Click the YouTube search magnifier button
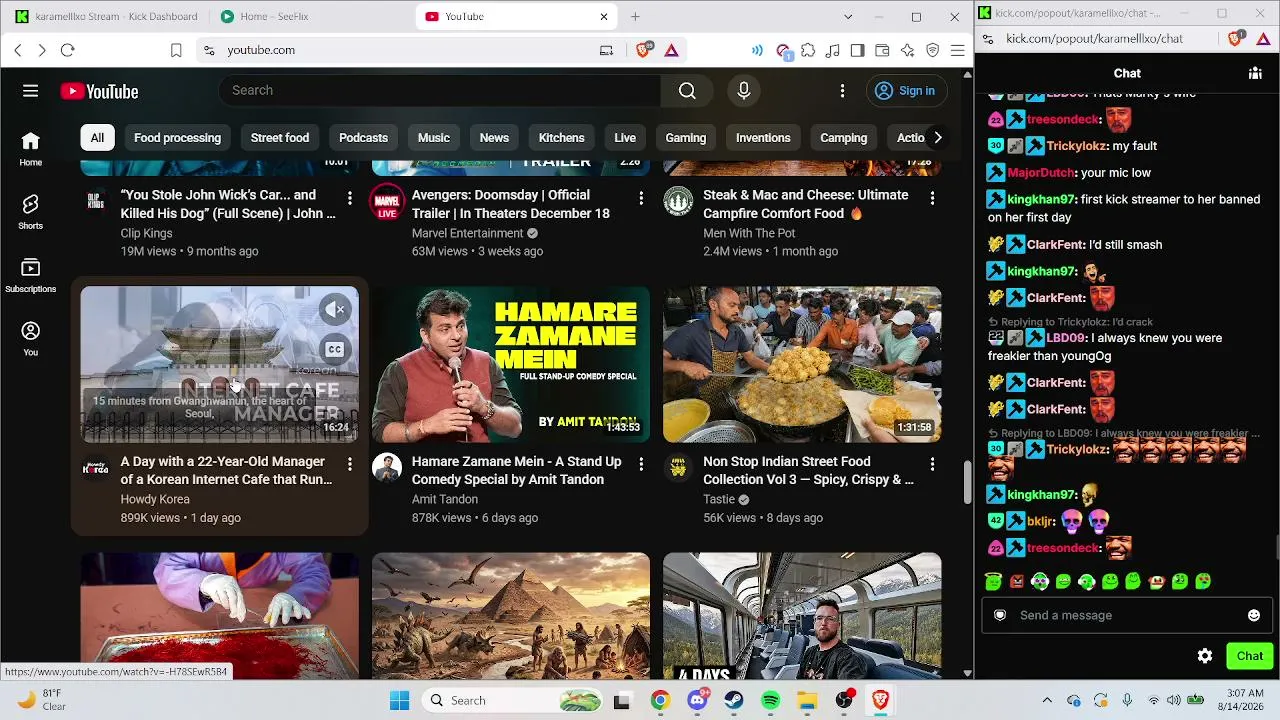The width and height of the screenshot is (1280, 720). [687, 91]
